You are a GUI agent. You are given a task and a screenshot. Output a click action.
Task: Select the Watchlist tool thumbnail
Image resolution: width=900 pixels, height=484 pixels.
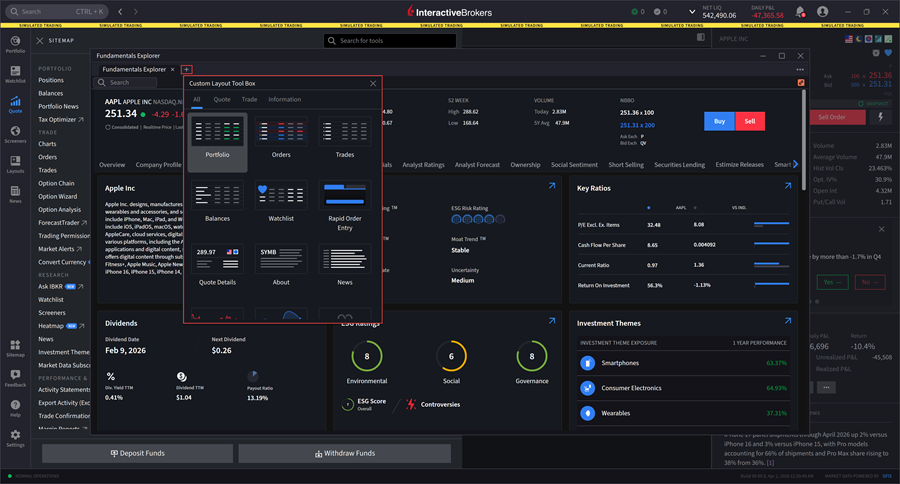coord(281,196)
